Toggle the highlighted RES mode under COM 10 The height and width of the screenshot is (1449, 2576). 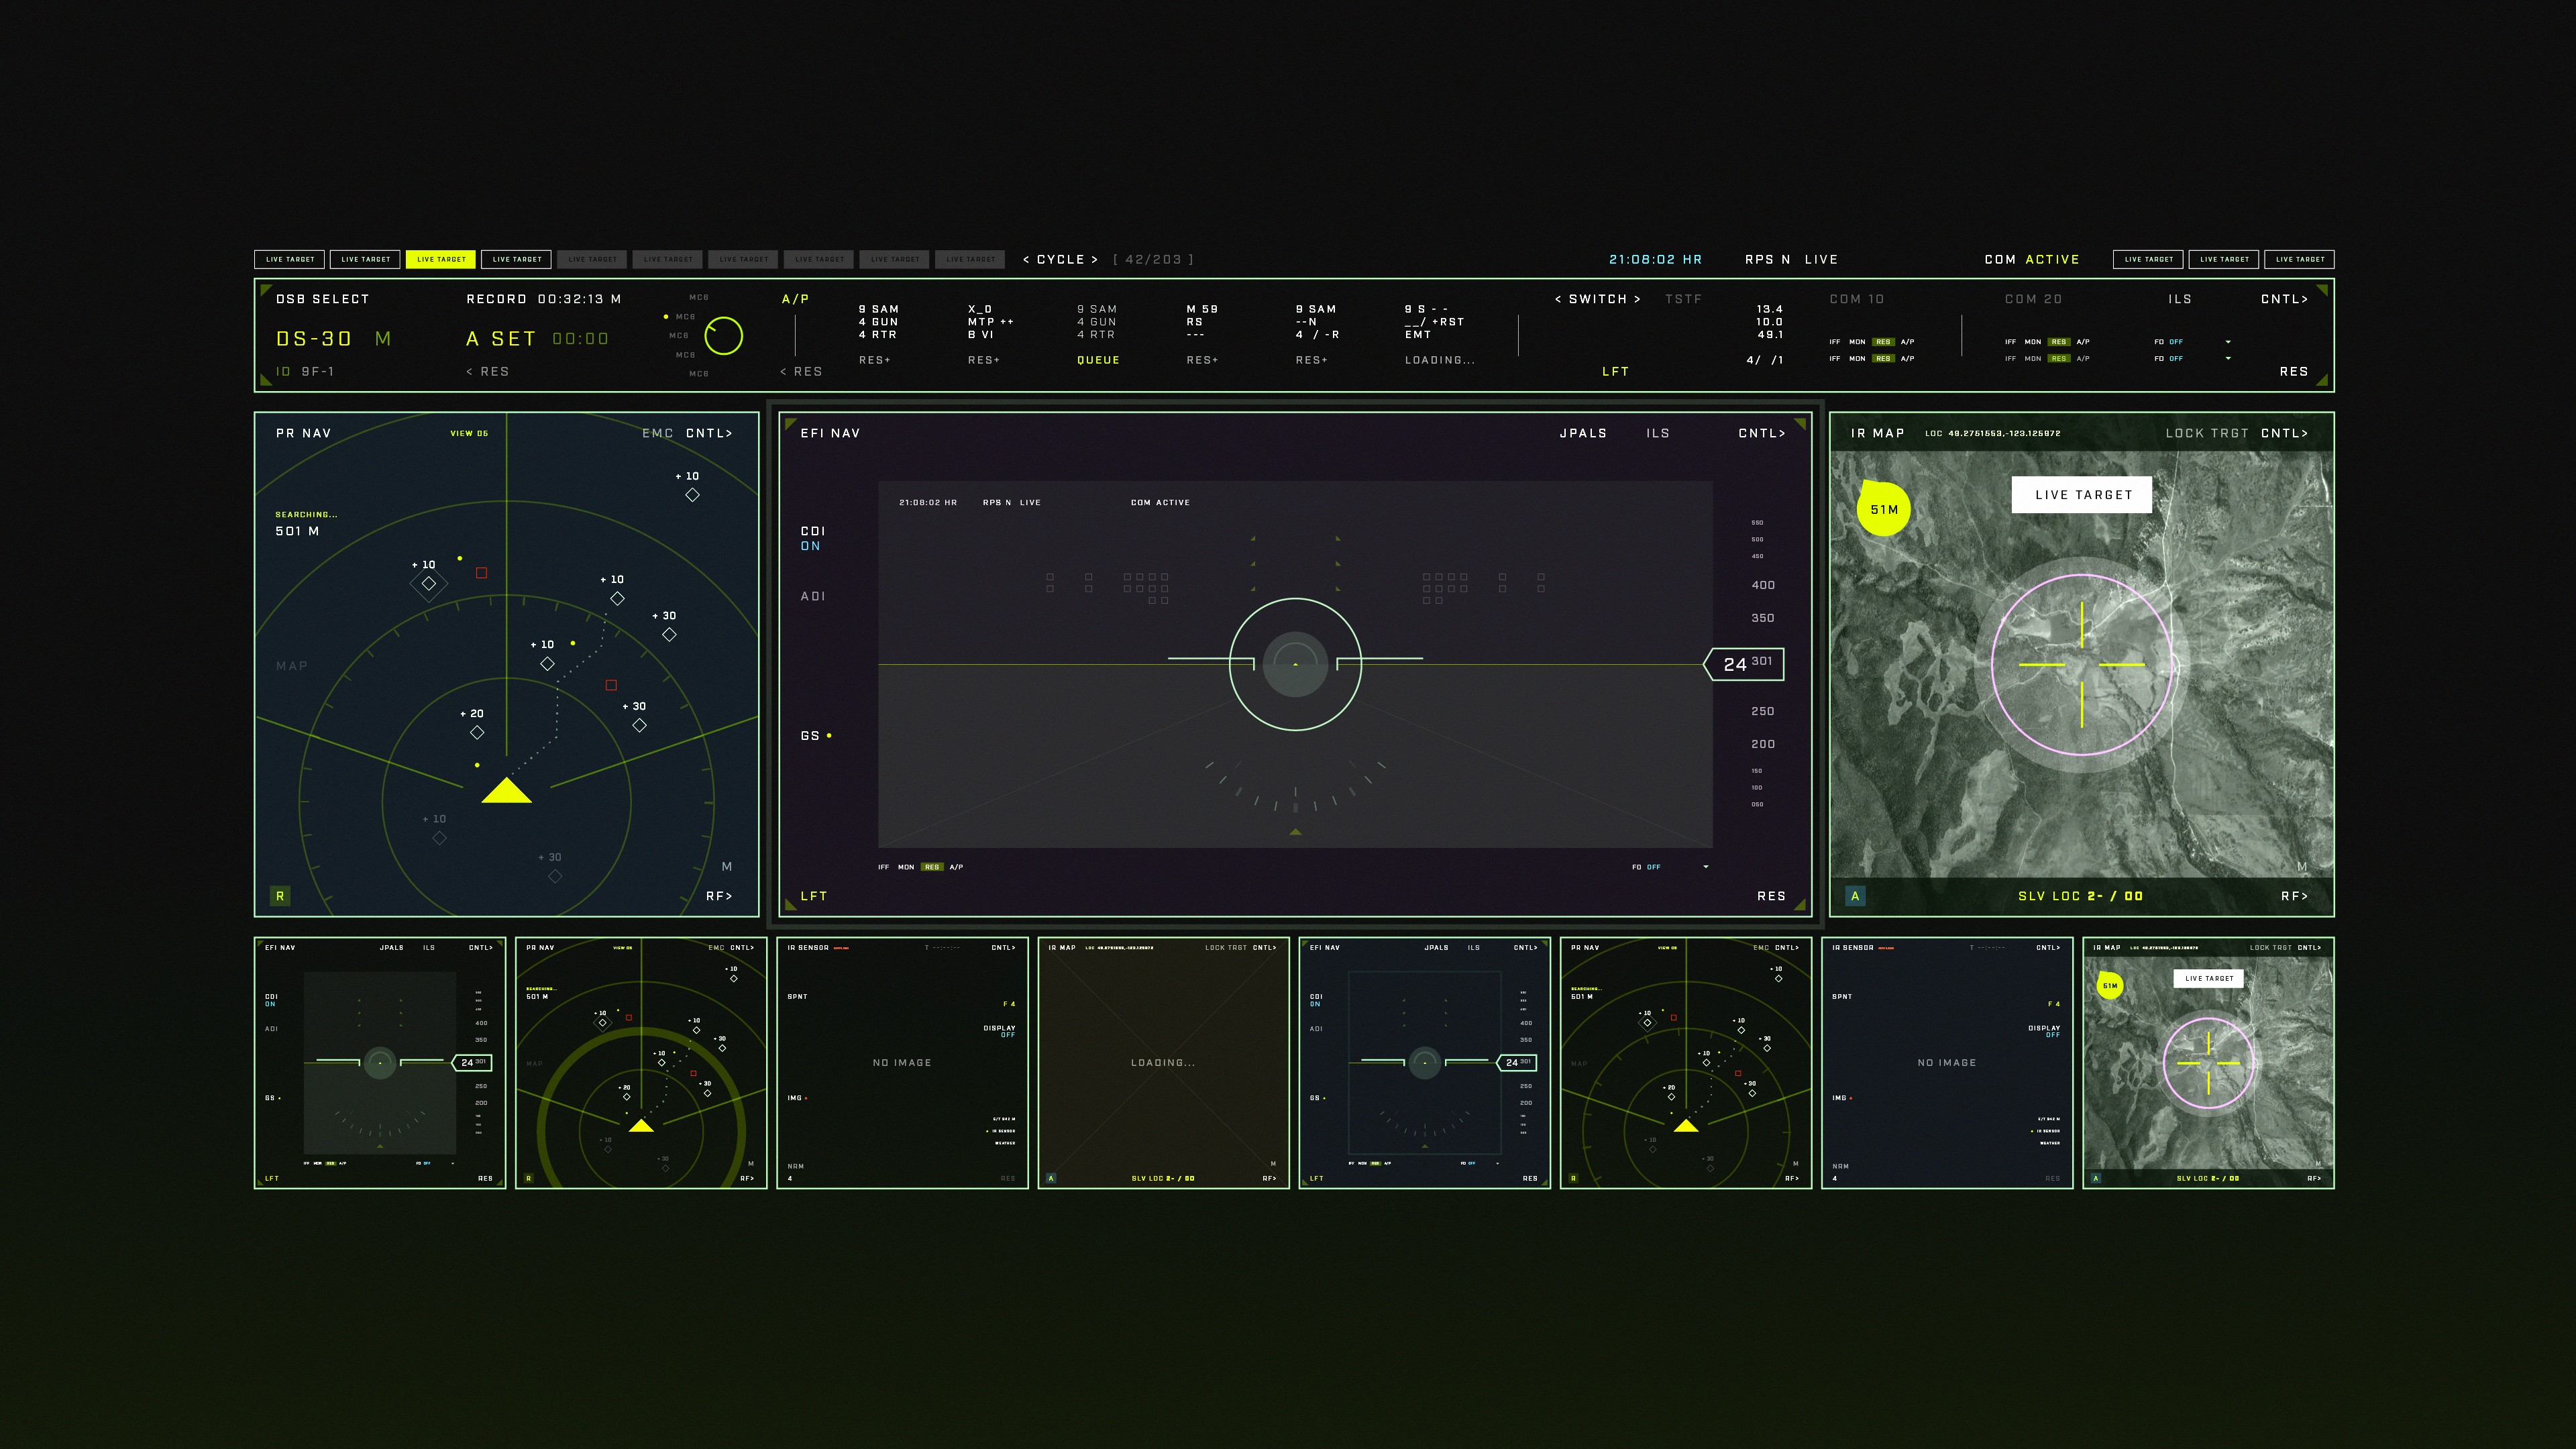click(x=1883, y=342)
